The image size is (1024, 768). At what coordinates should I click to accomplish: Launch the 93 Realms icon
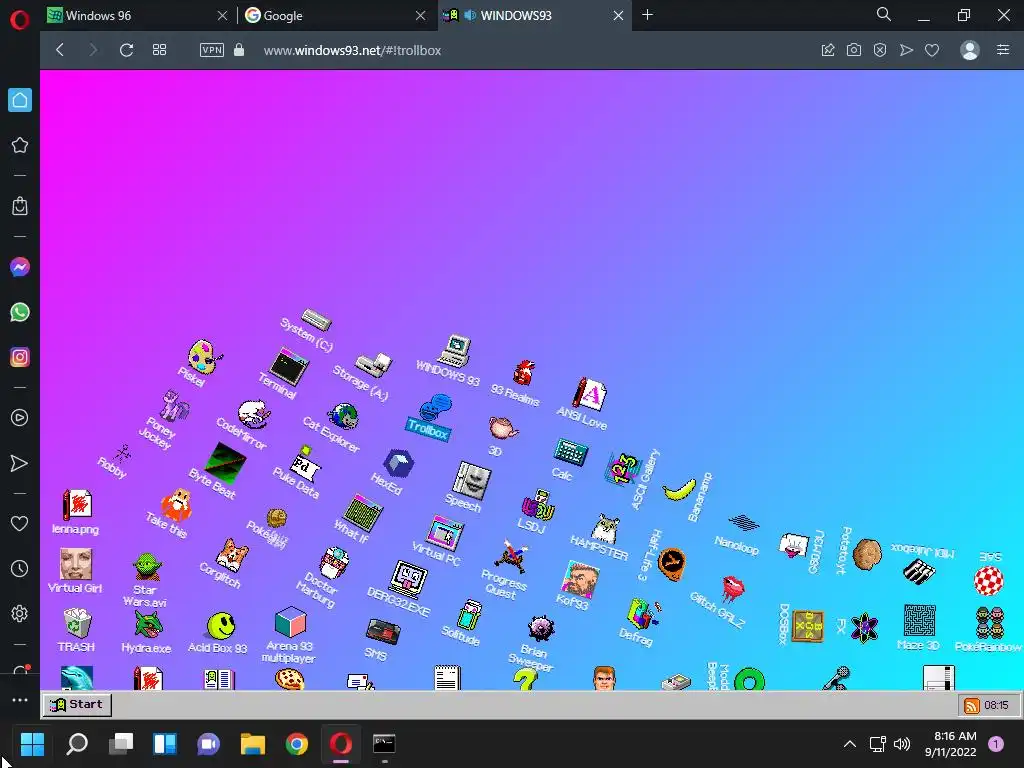[x=523, y=372]
